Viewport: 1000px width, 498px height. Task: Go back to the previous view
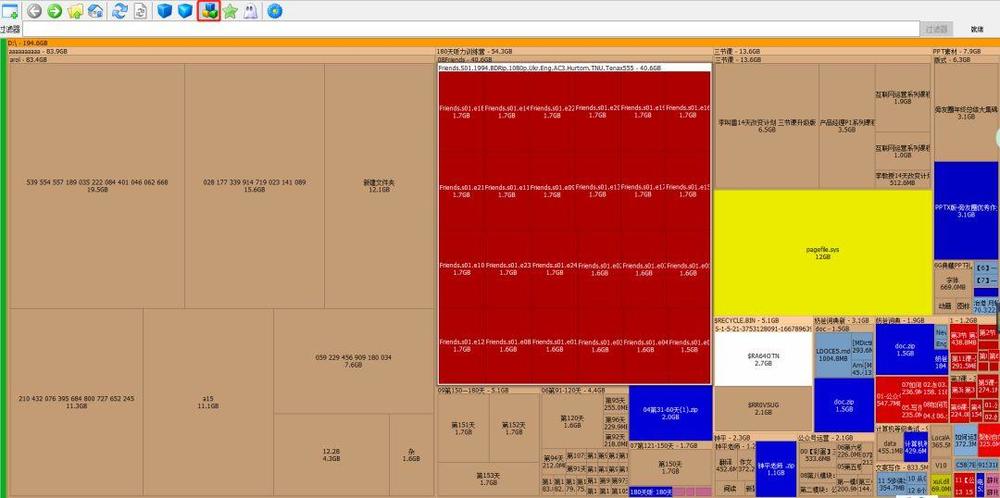34,11
